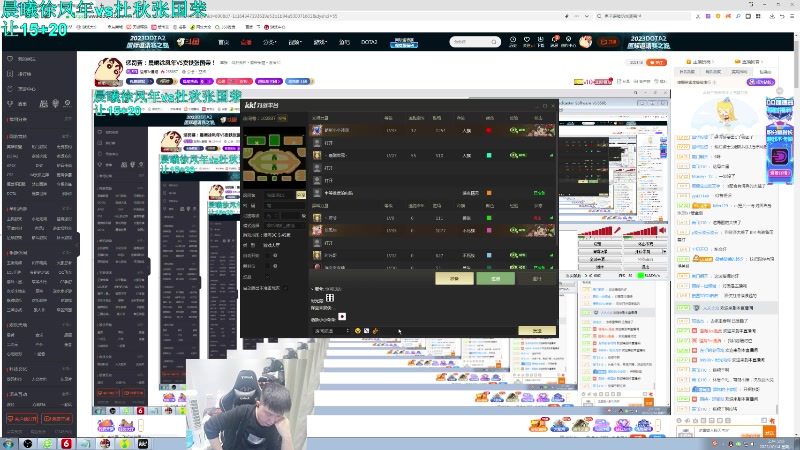Toggle eye icon in red player's row
The height and width of the screenshot is (450, 800).
pos(514,130)
